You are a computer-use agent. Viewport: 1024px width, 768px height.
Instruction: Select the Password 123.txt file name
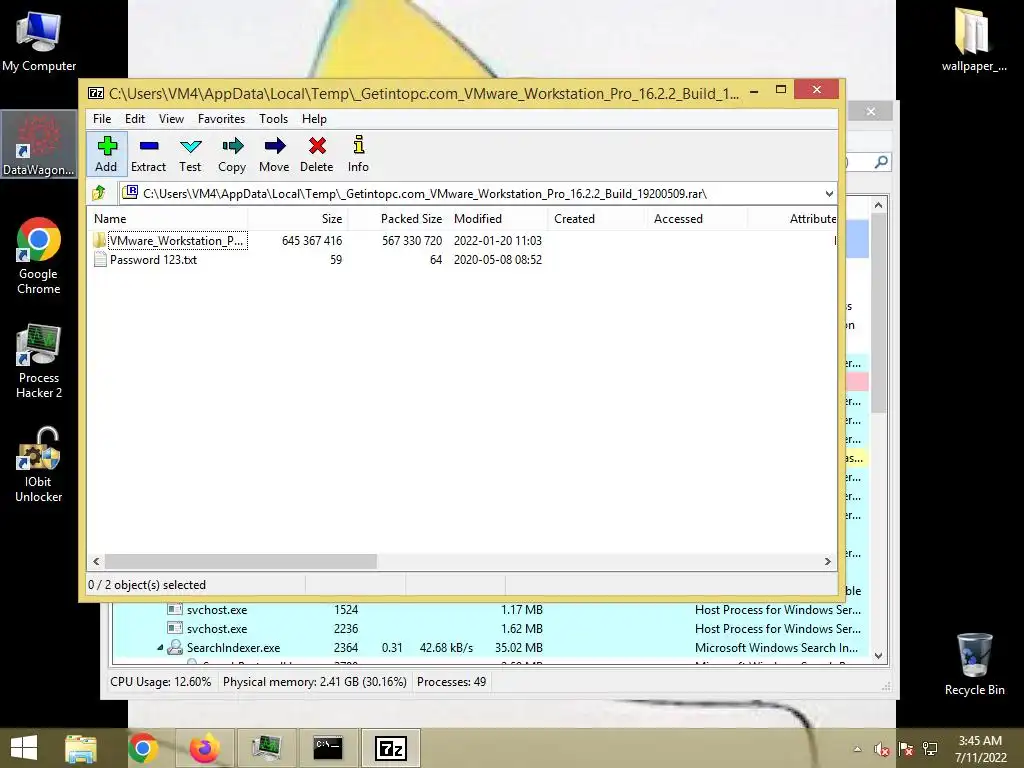[x=153, y=259]
